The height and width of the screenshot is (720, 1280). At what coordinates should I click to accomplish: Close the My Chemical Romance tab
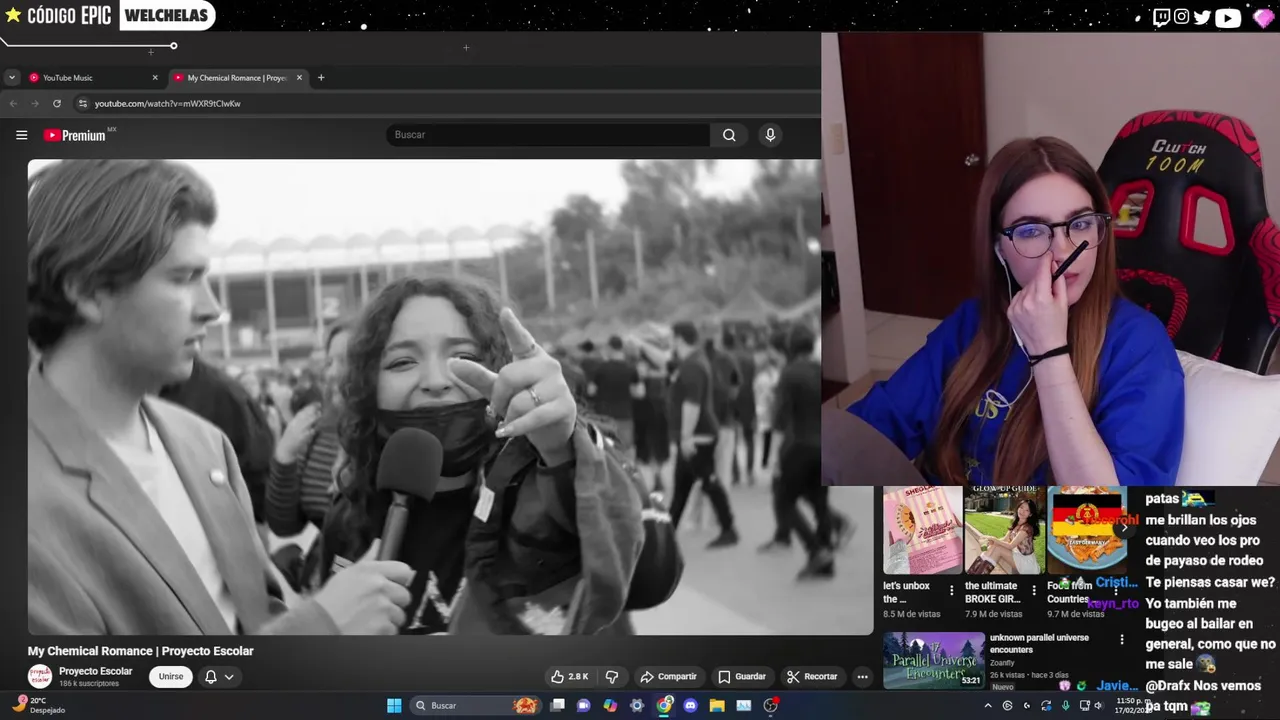[299, 78]
